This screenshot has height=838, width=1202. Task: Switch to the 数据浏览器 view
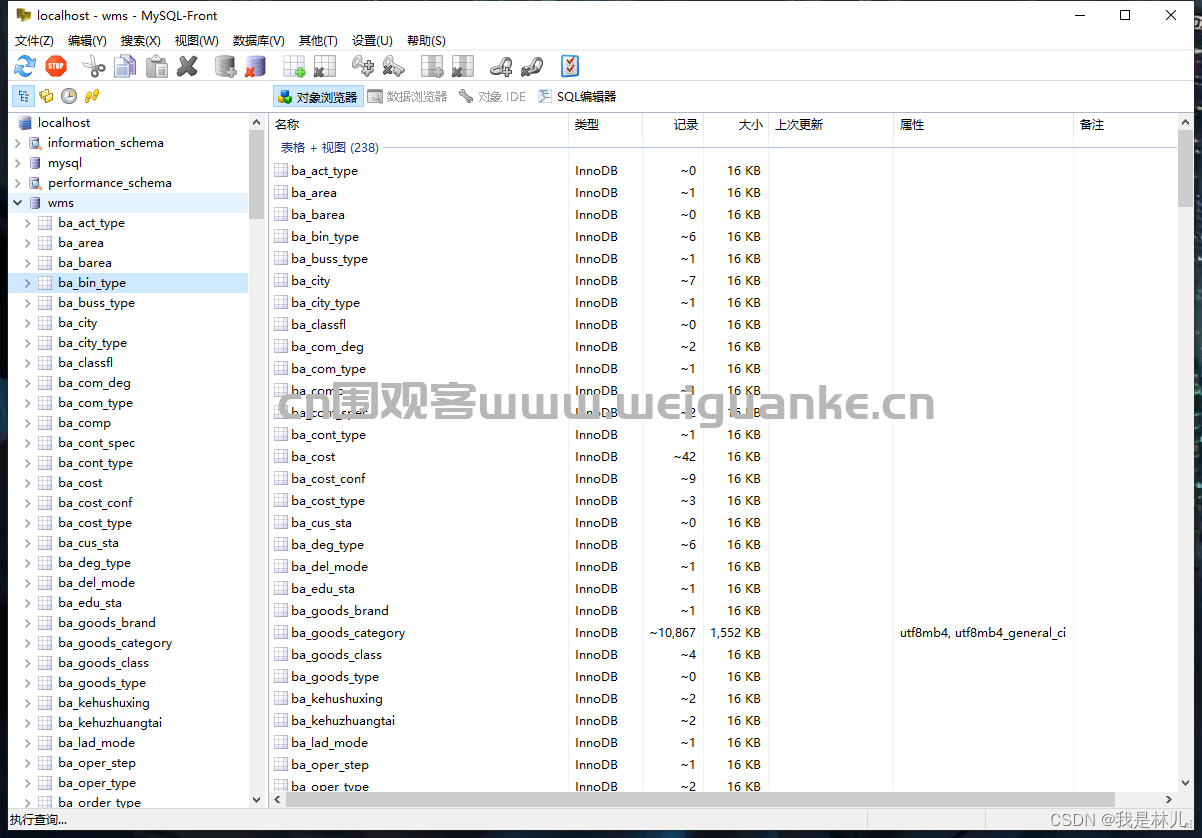tap(408, 97)
